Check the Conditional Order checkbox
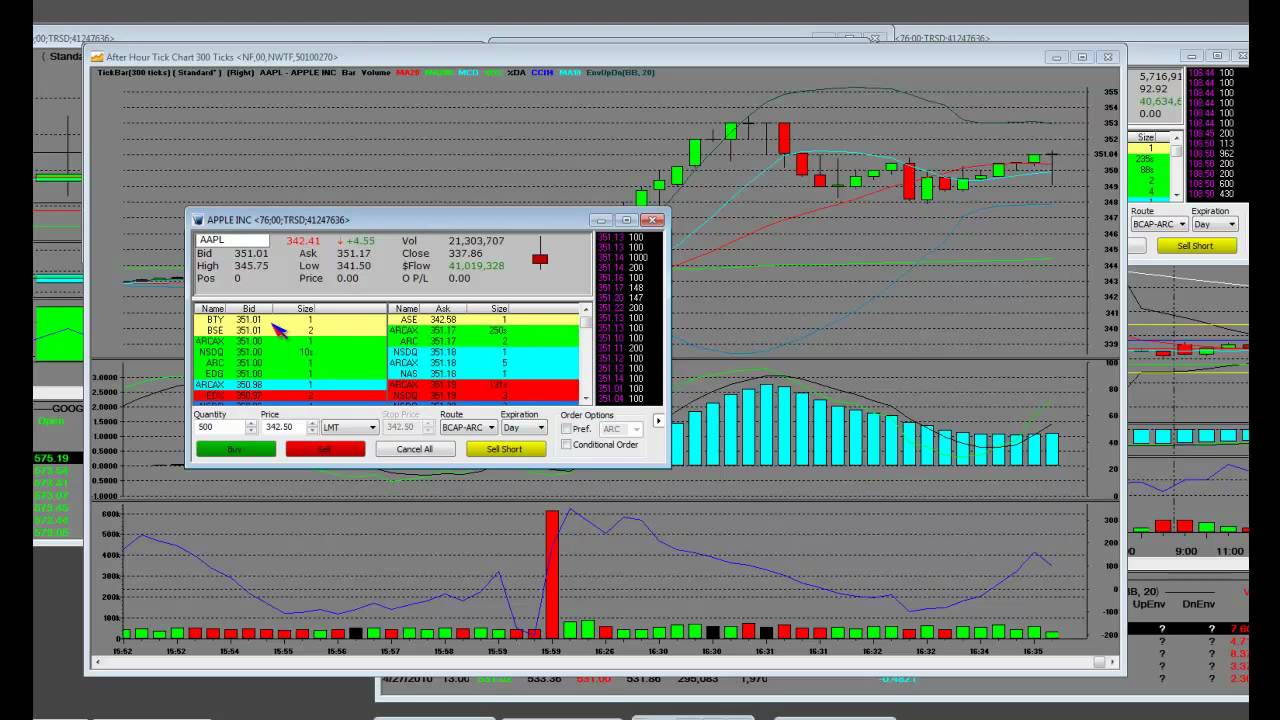 tap(567, 445)
